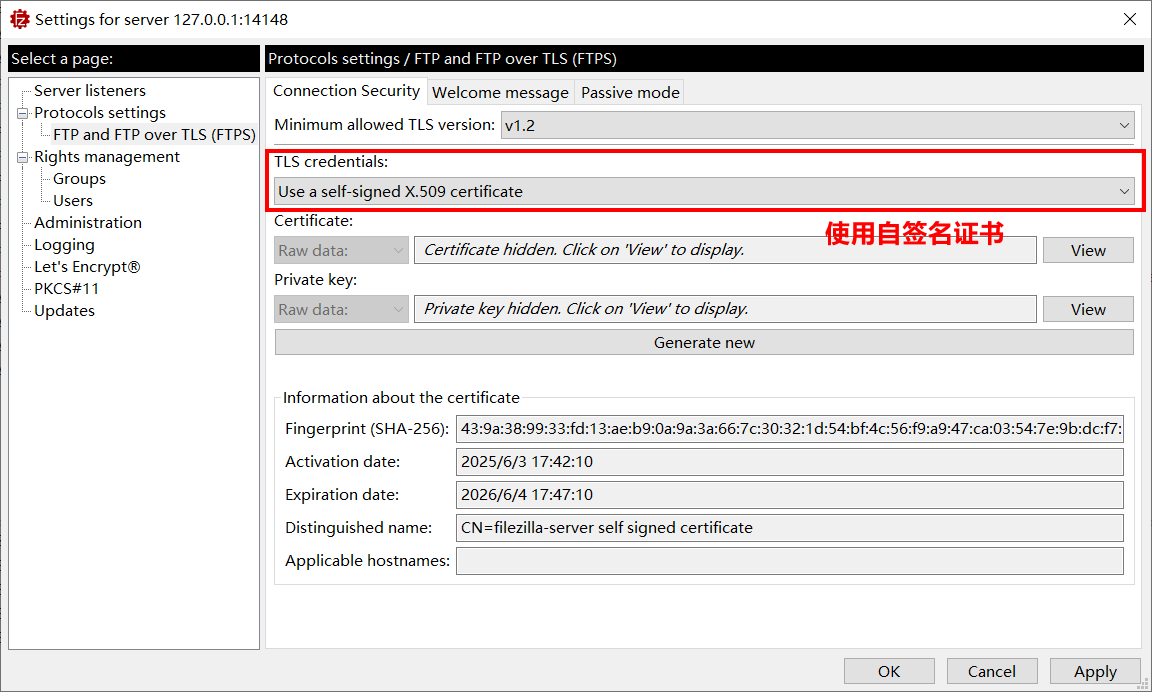Viewport: 1152px width, 692px height.
Task: Switch to the Passive mode tab
Action: (x=630, y=93)
